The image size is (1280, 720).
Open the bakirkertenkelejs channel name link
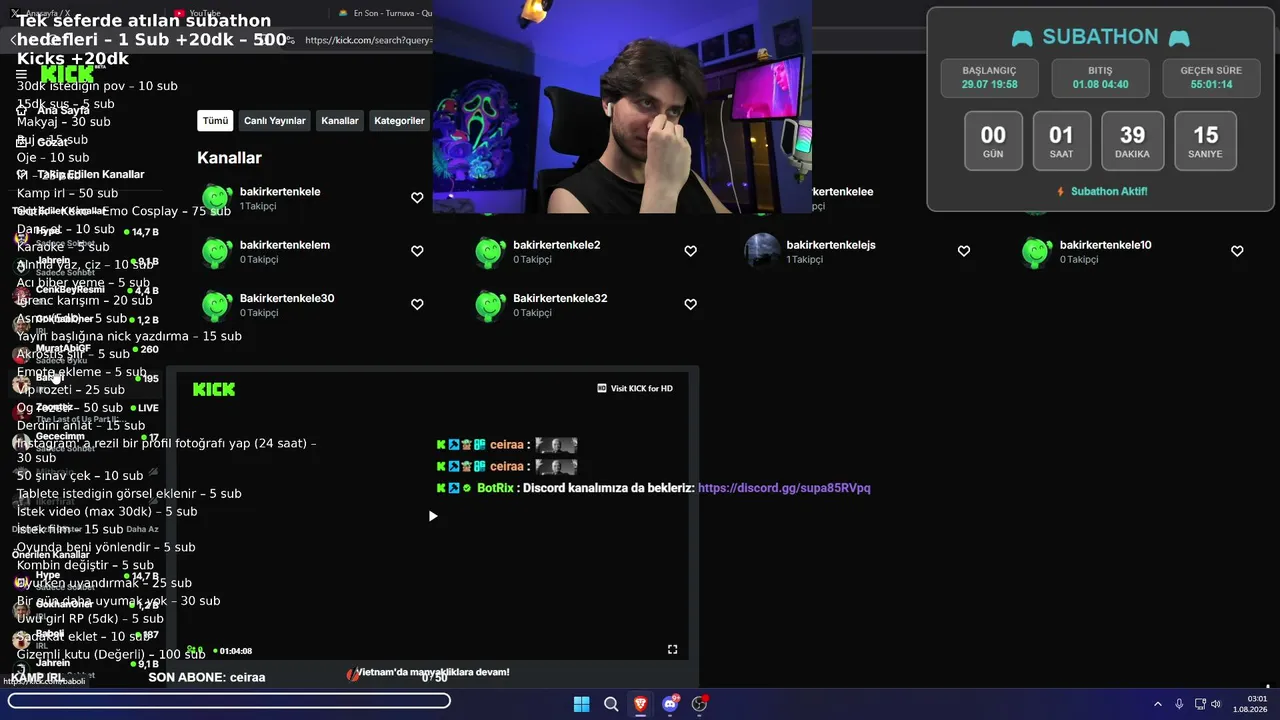831,245
